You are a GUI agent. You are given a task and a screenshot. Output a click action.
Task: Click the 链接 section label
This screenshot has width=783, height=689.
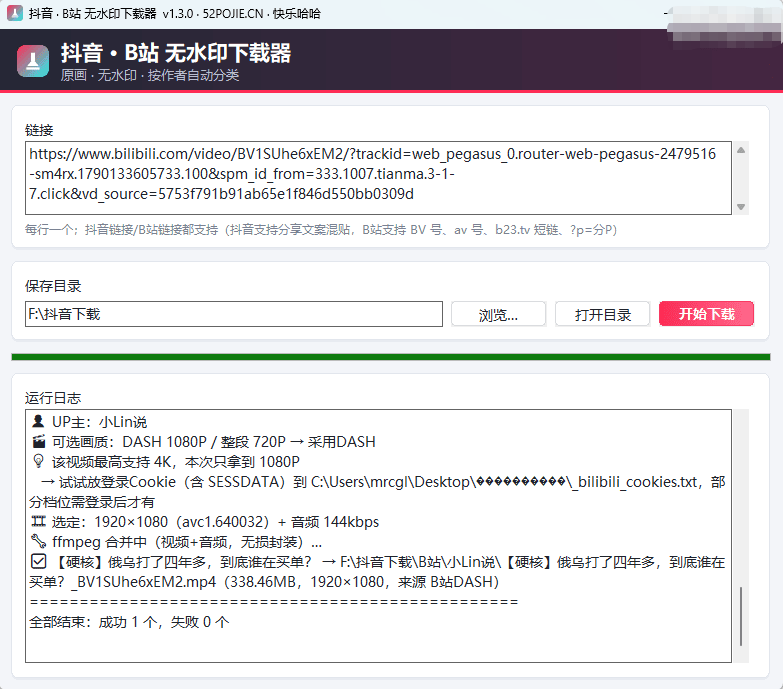39,130
